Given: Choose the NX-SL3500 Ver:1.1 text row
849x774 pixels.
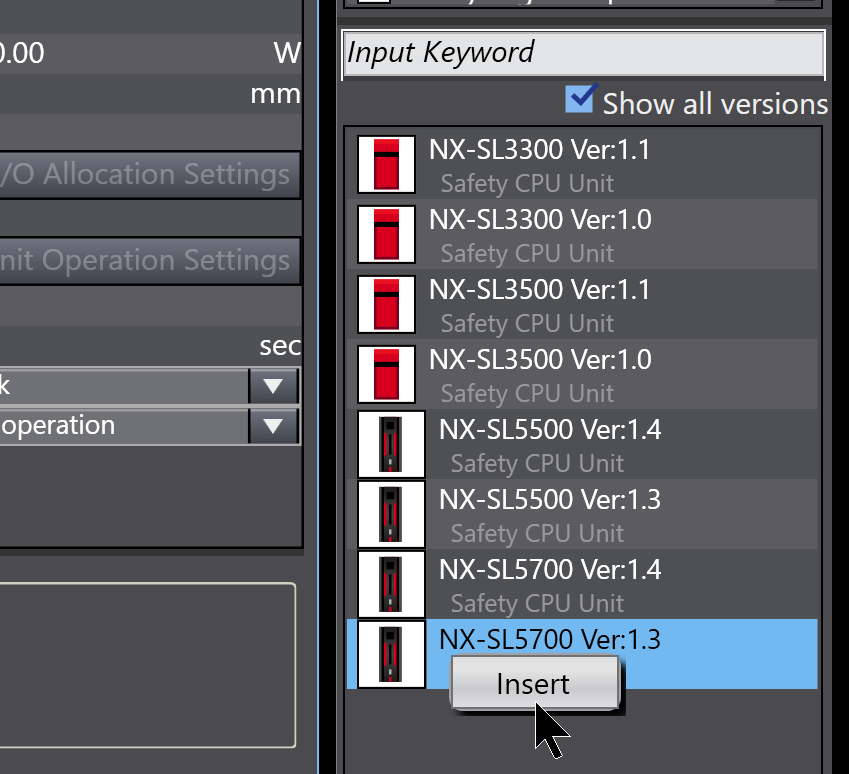Looking at the screenshot, I should [x=582, y=304].
